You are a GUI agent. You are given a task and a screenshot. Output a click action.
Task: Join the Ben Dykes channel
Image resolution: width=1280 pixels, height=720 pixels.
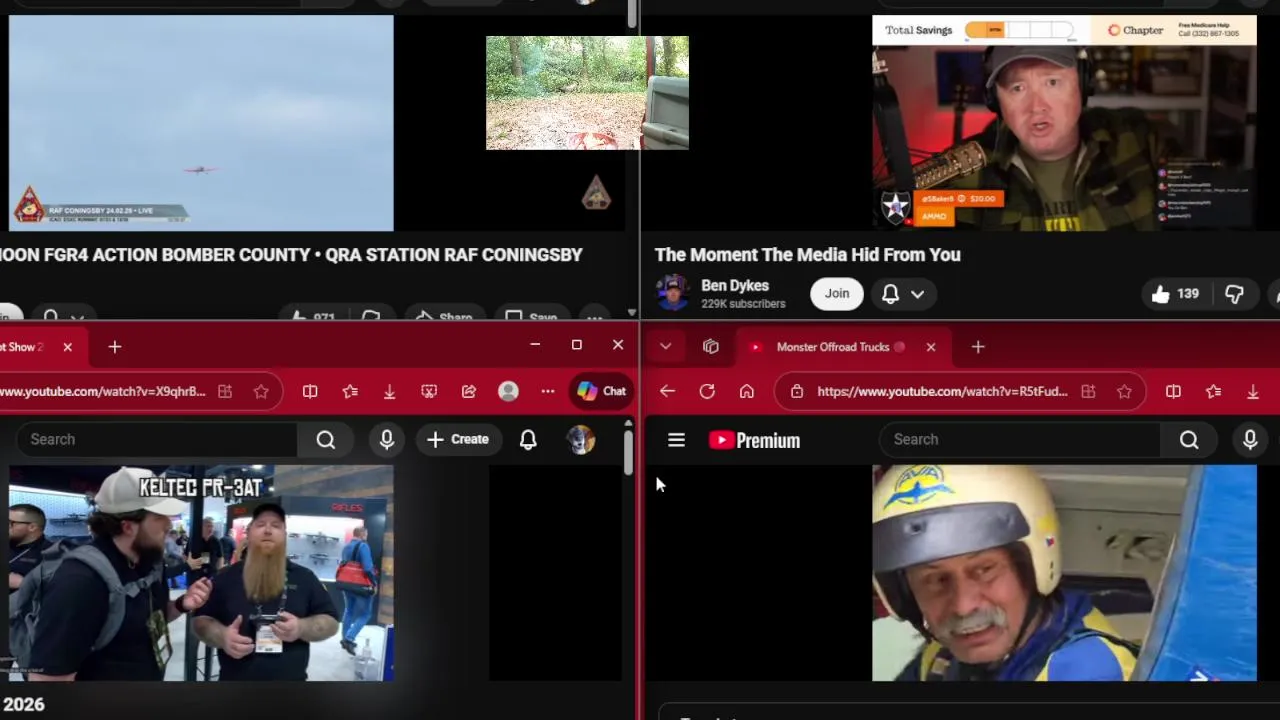click(837, 293)
